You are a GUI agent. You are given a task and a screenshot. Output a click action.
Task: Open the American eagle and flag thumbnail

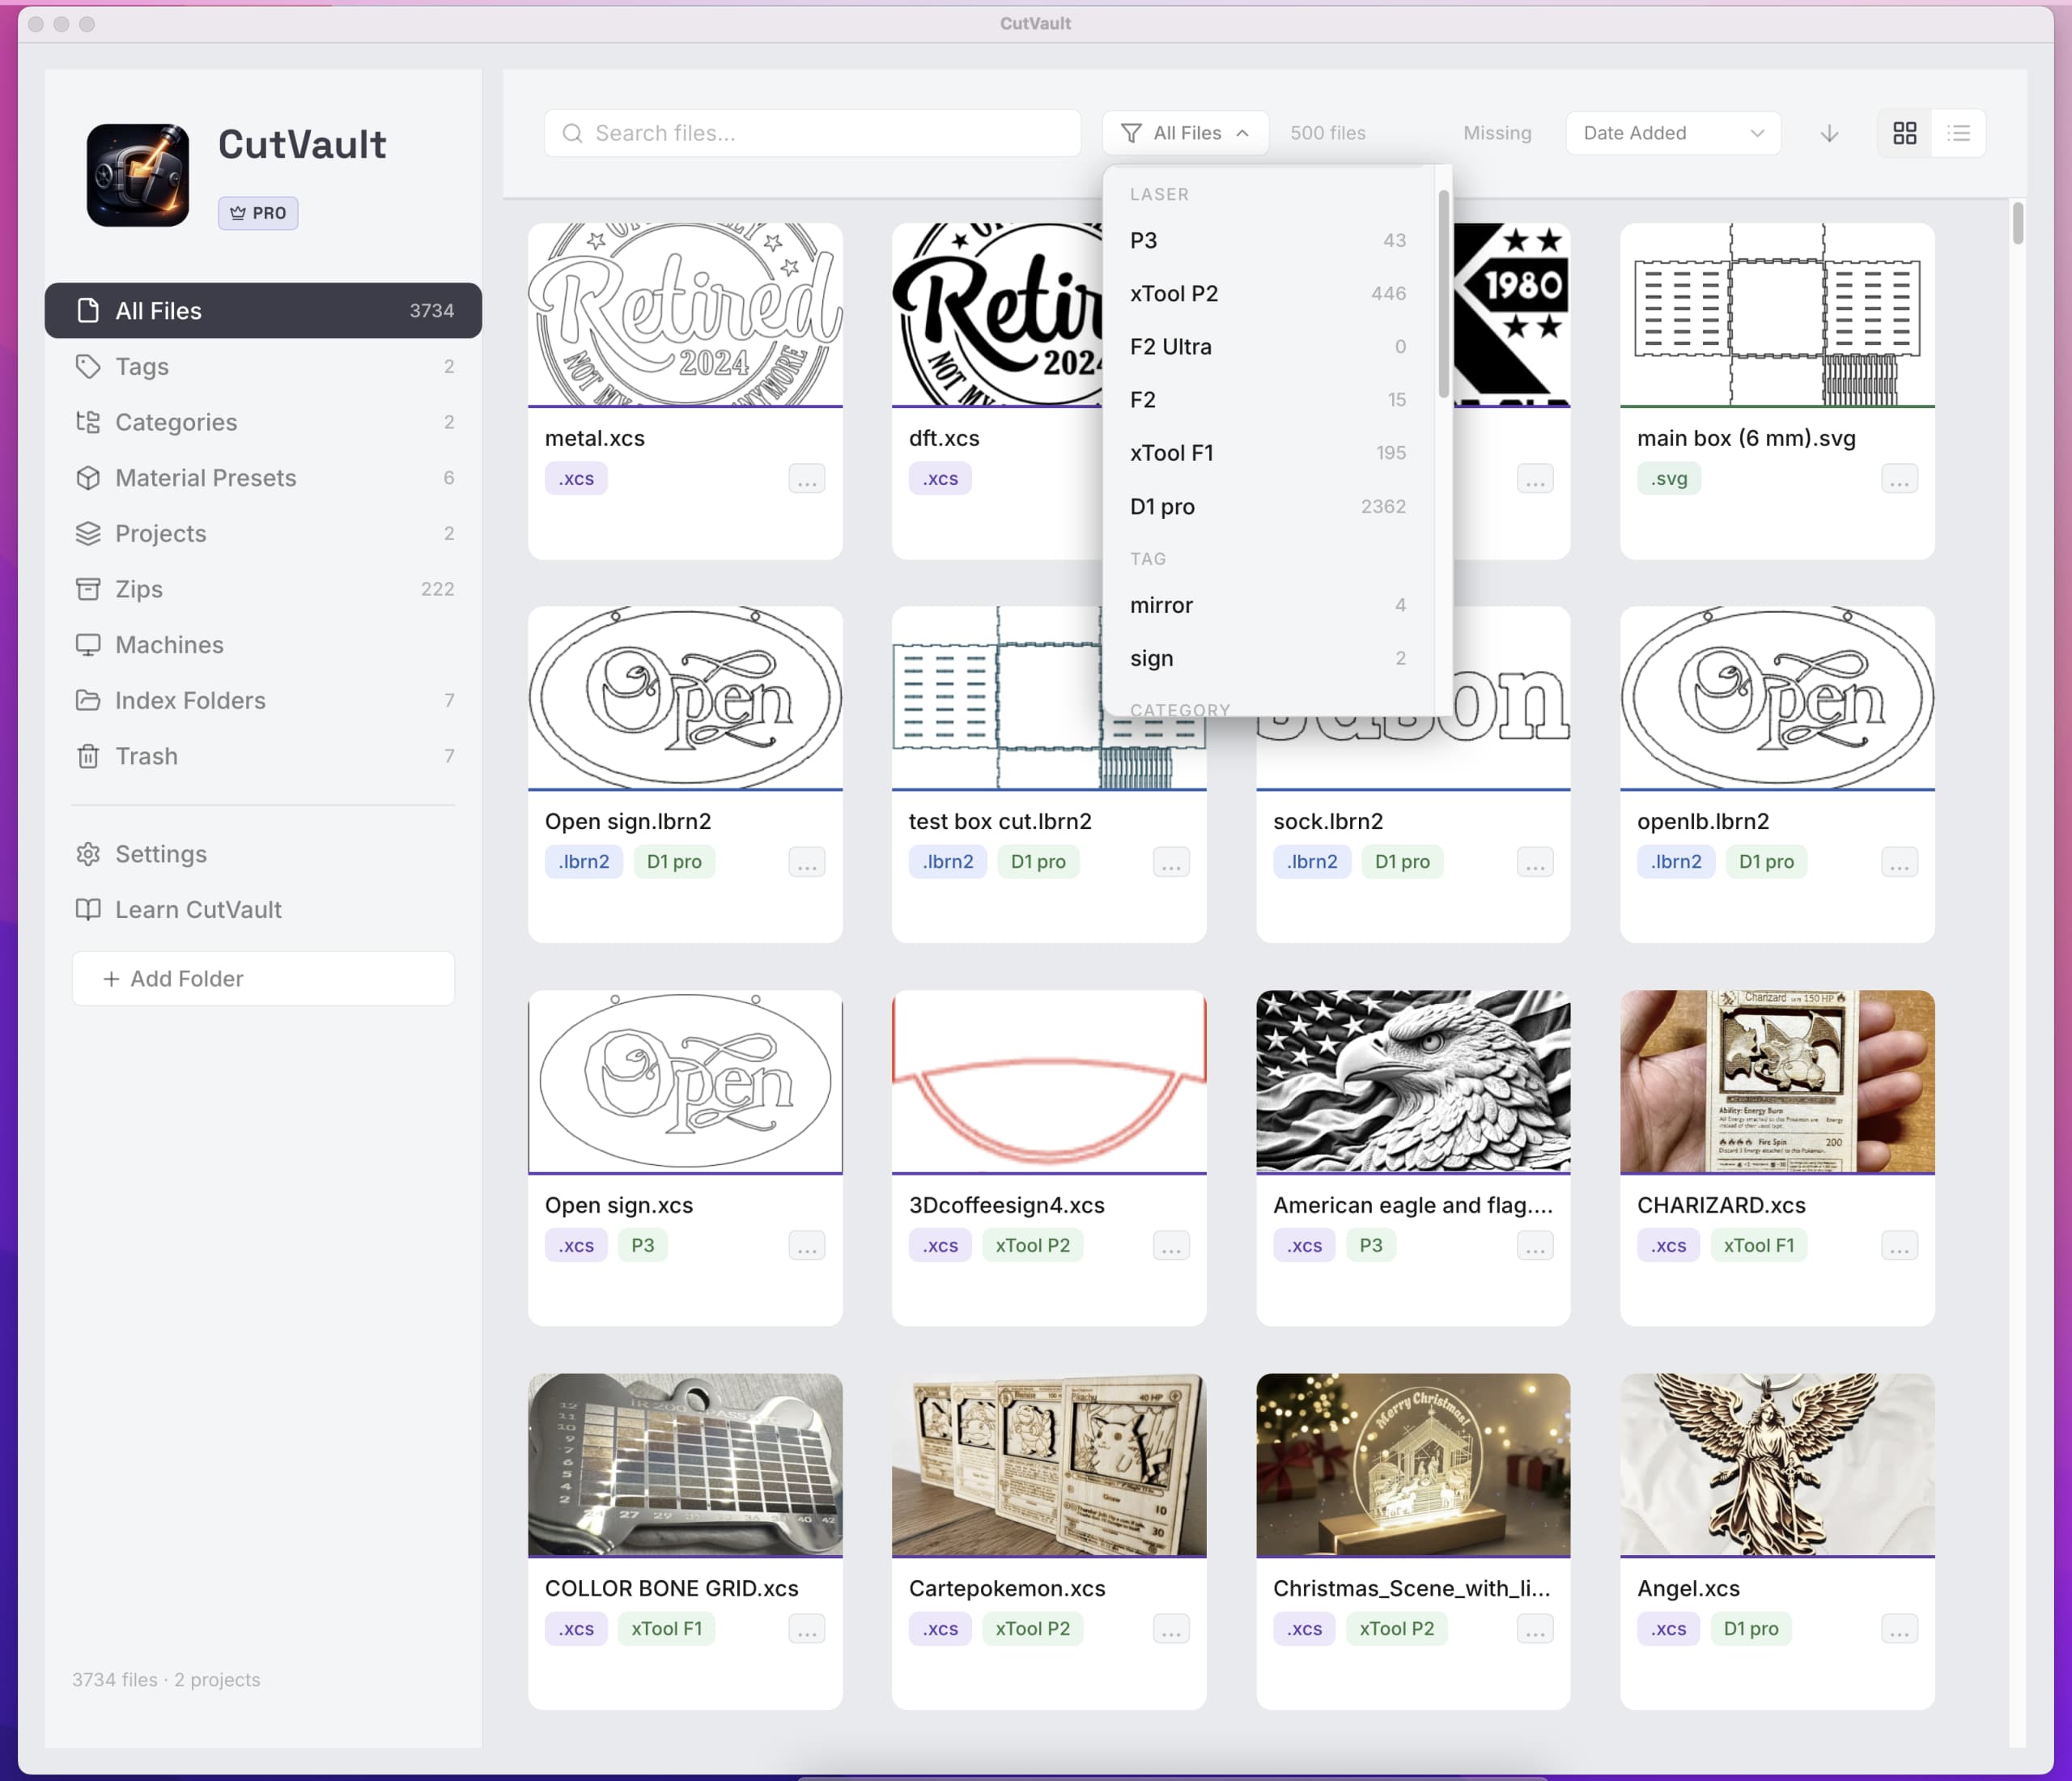pyautogui.click(x=1413, y=1081)
